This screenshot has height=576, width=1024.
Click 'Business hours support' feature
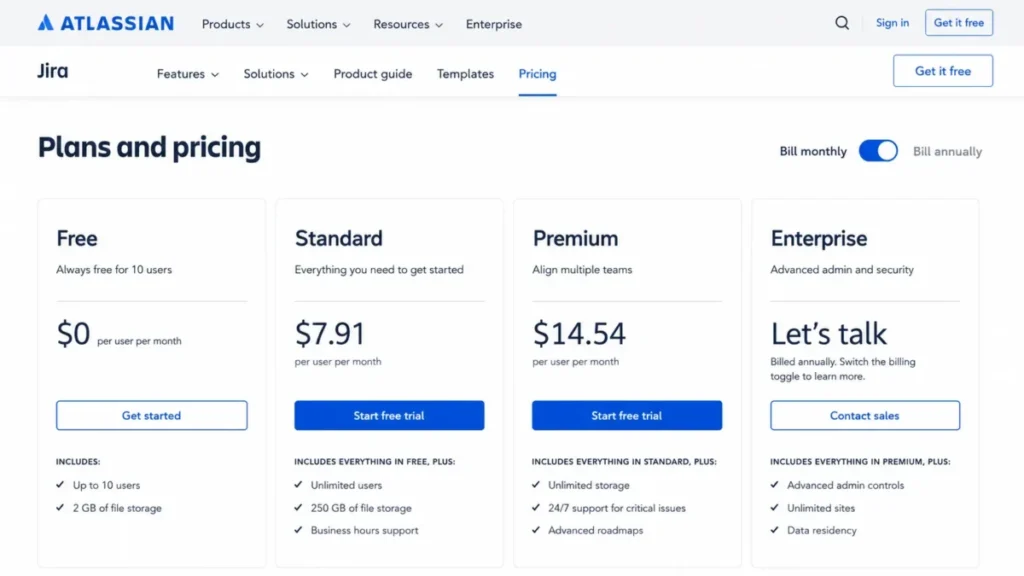click(x=364, y=530)
